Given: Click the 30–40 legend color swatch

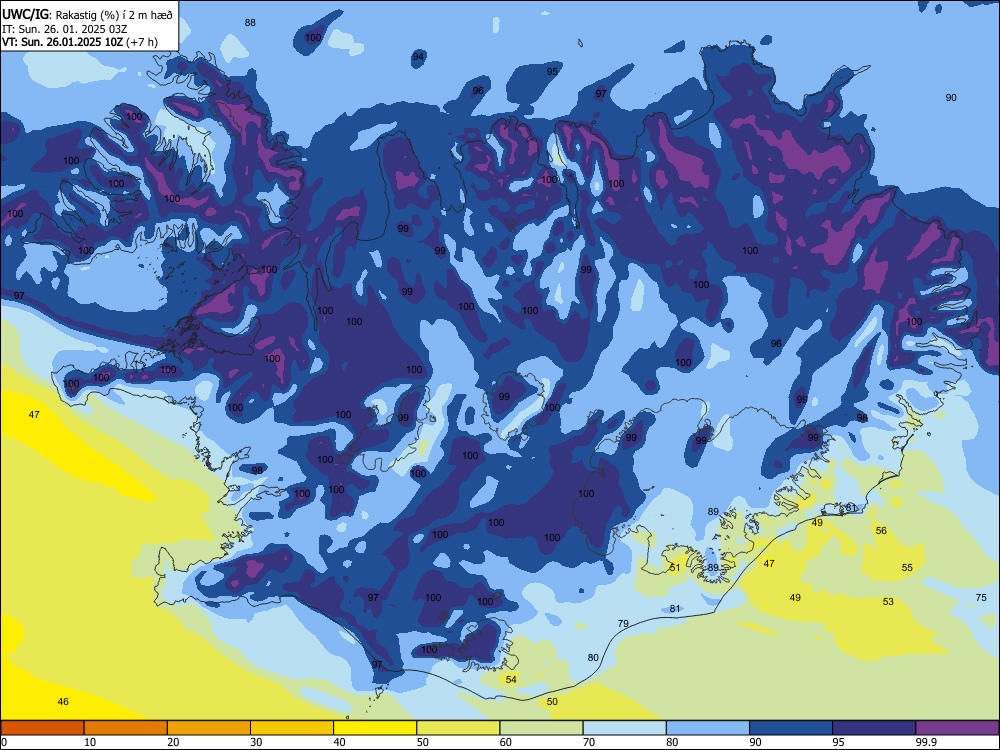Looking at the screenshot, I should pyautogui.click(x=292, y=728).
